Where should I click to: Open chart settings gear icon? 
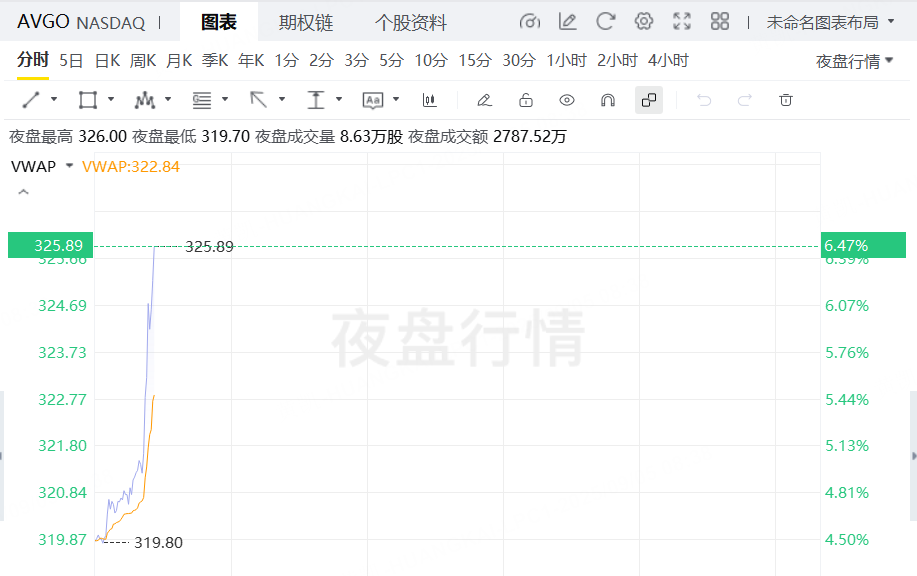click(x=644, y=22)
